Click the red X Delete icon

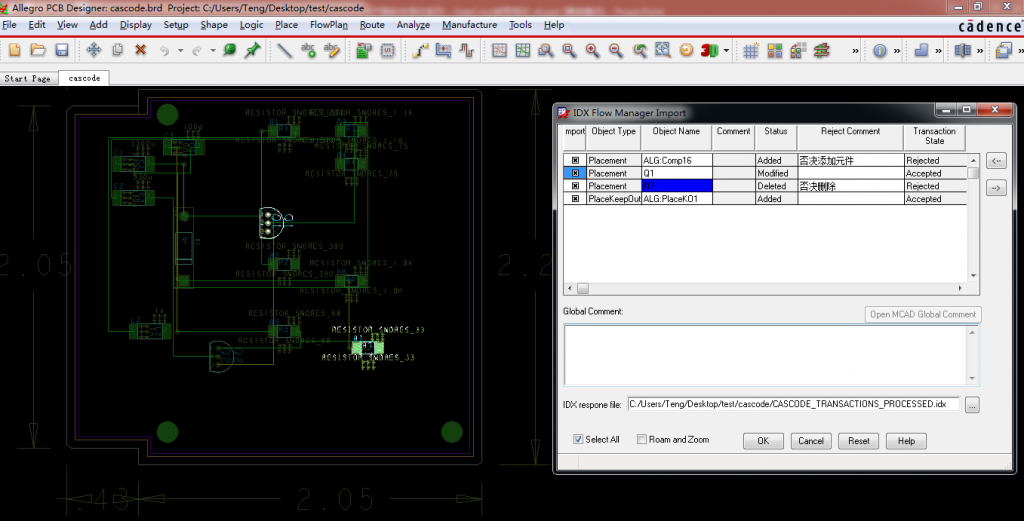coord(140,50)
